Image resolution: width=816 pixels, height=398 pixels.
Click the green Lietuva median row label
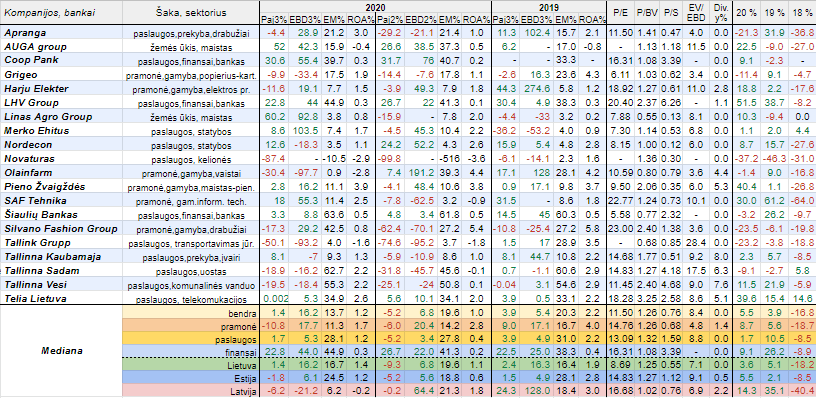190,364
